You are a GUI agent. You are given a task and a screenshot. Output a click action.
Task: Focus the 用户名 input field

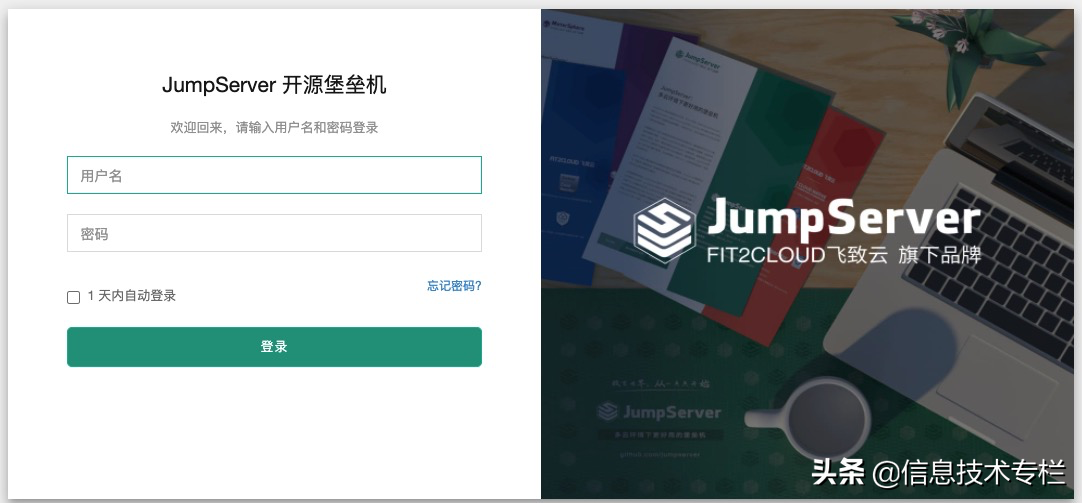tap(274, 175)
